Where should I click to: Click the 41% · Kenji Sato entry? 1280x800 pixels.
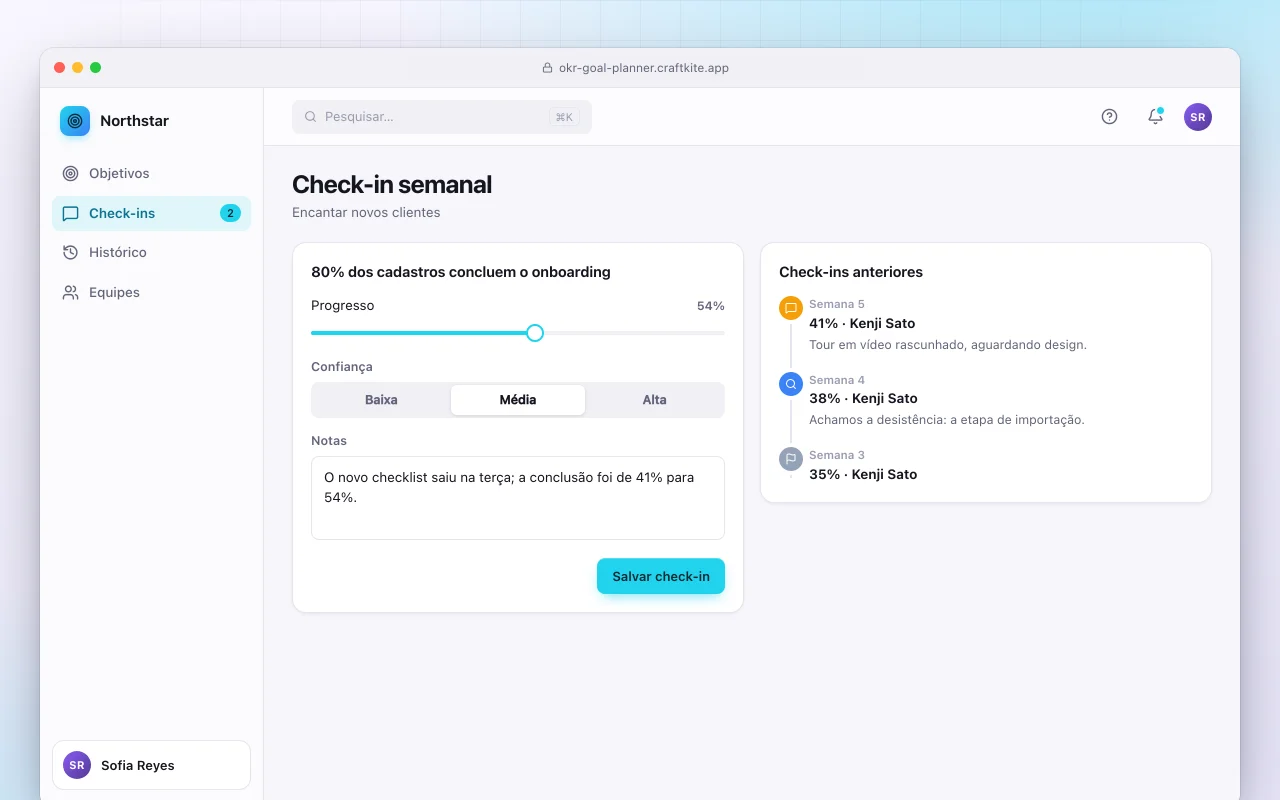click(862, 323)
